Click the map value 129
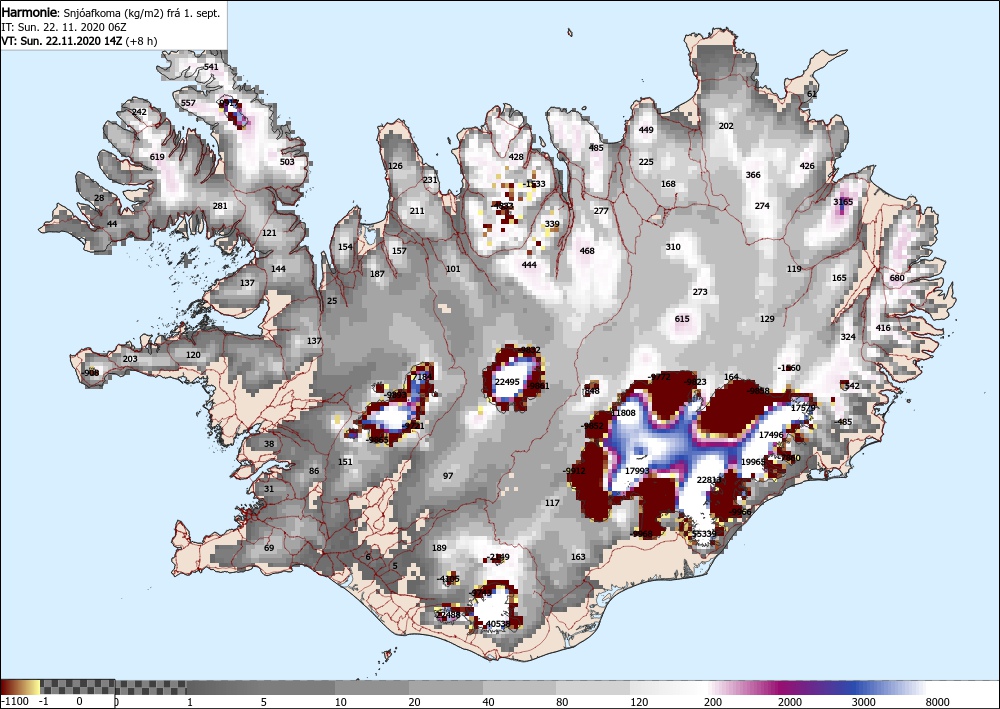This screenshot has height=709, width=1000. coord(767,319)
